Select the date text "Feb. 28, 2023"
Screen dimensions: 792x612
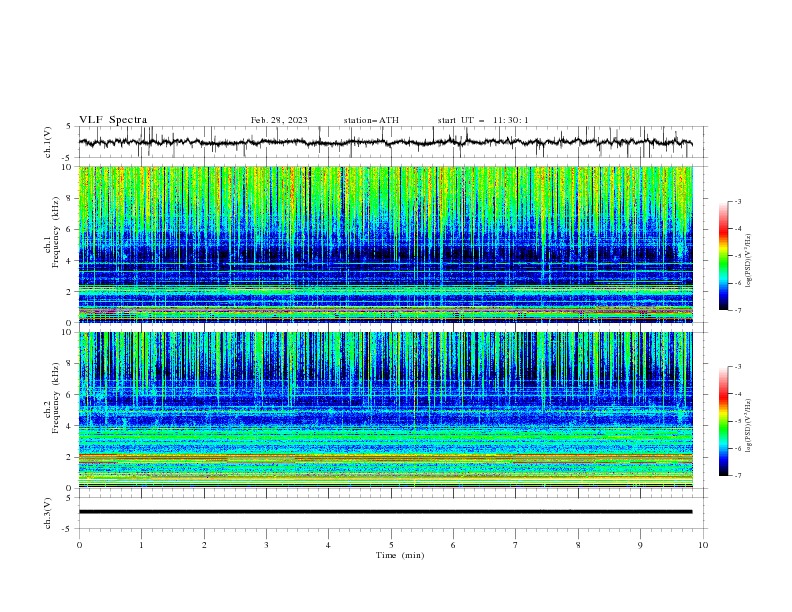tap(279, 120)
